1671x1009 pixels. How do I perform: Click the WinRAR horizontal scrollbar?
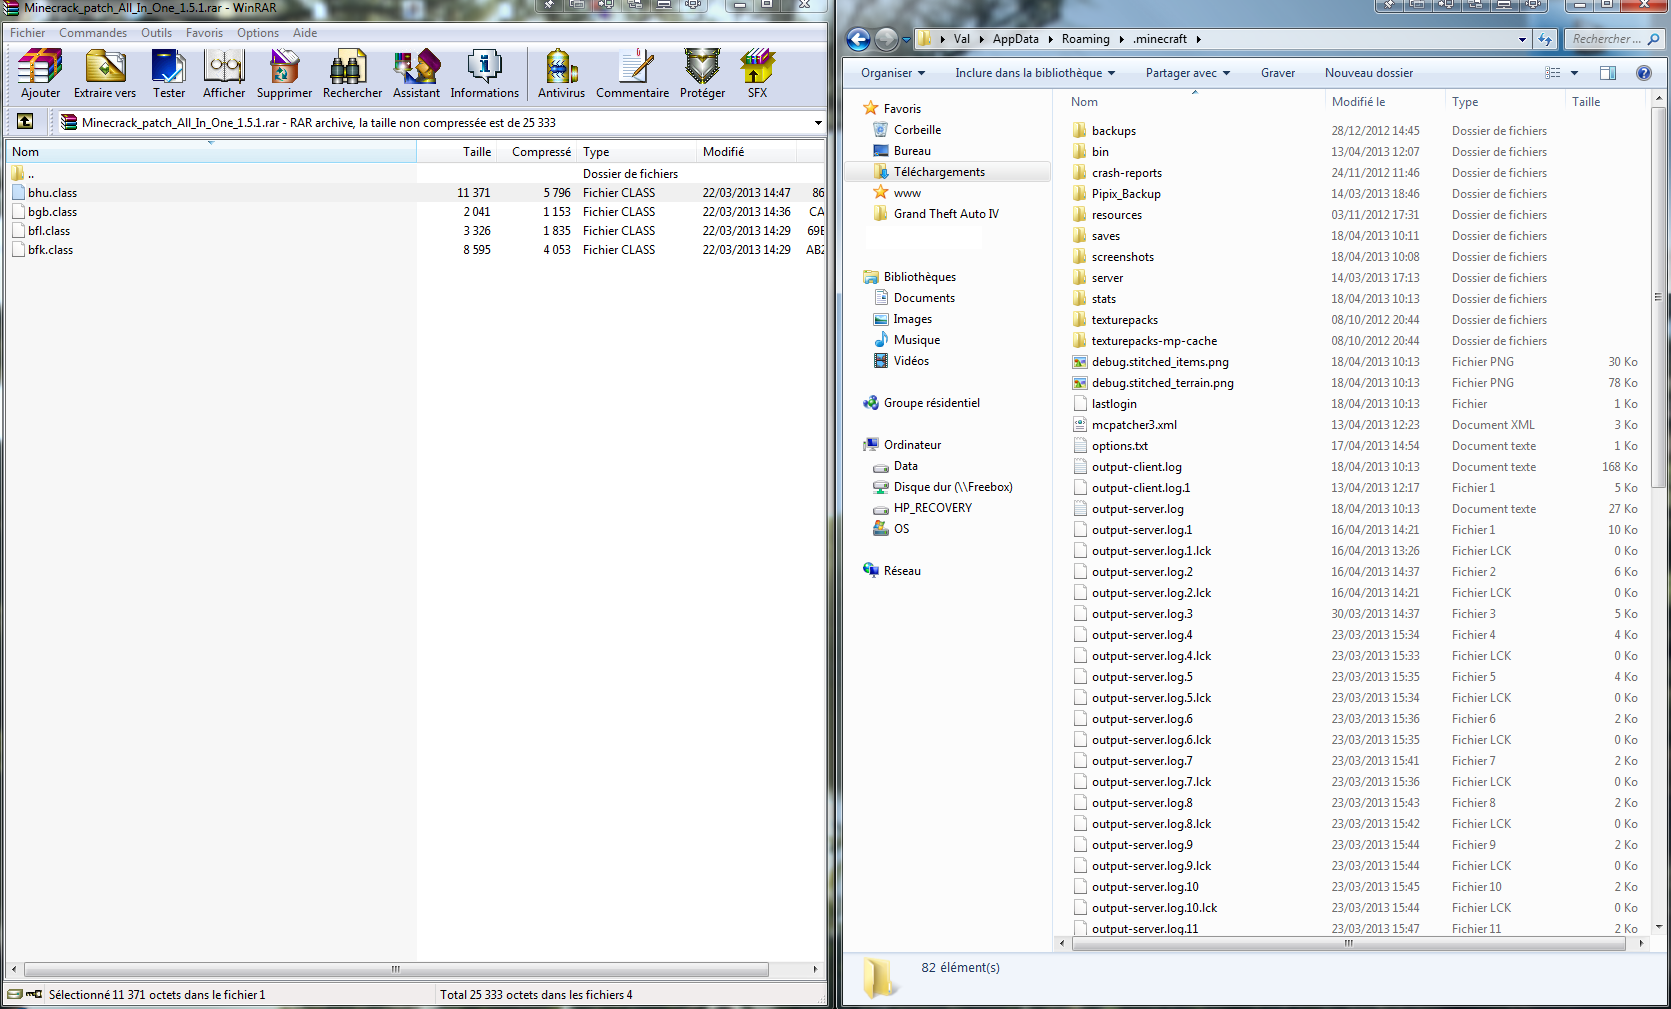coord(396,969)
